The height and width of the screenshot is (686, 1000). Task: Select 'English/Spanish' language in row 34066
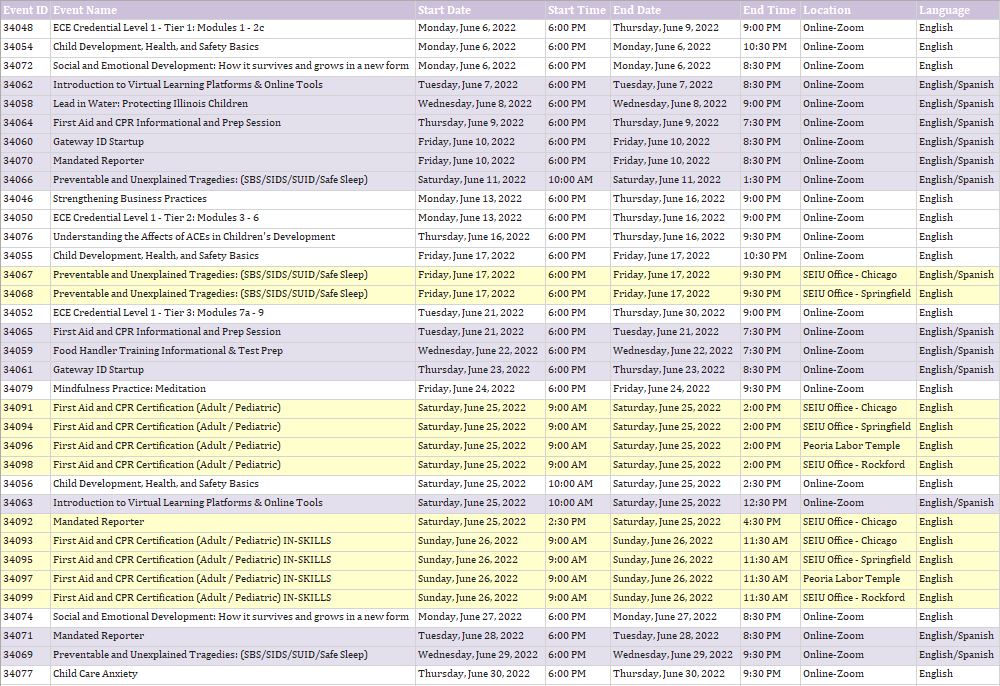(956, 180)
